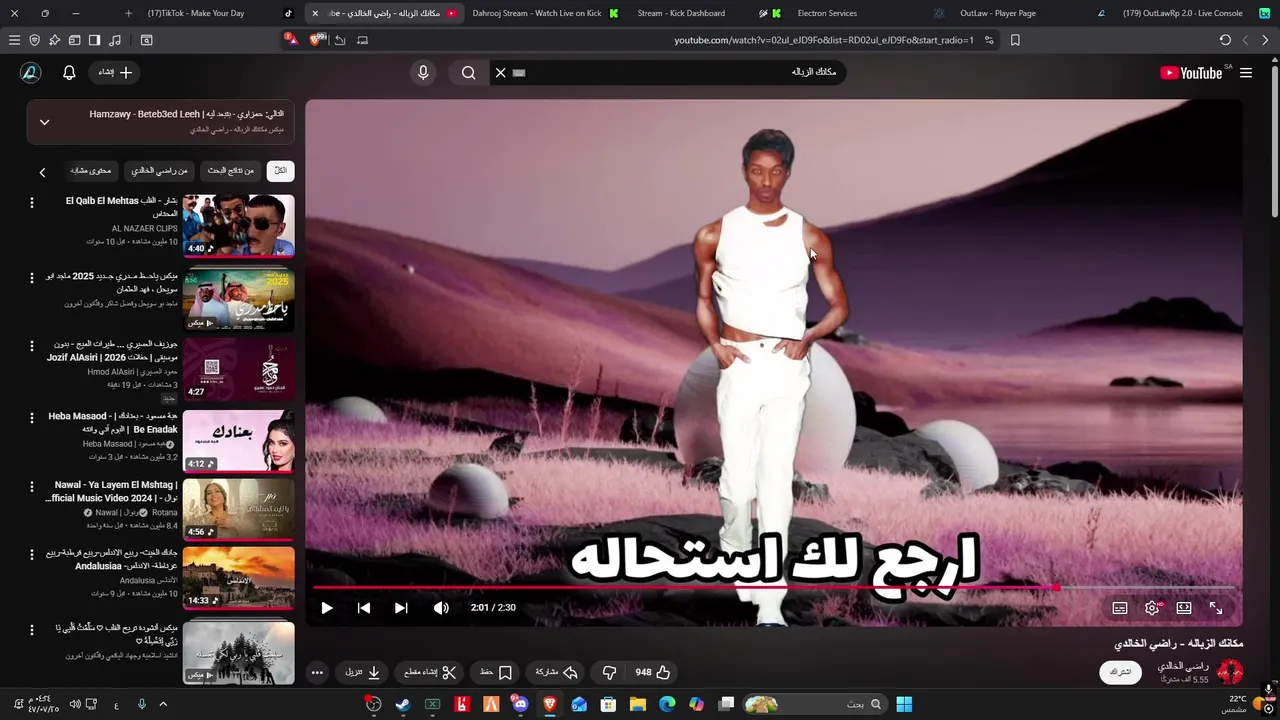Open options for the Jozif AlAsiri video
This screenshot has height=720, width=1280.
tap(31, 346)
